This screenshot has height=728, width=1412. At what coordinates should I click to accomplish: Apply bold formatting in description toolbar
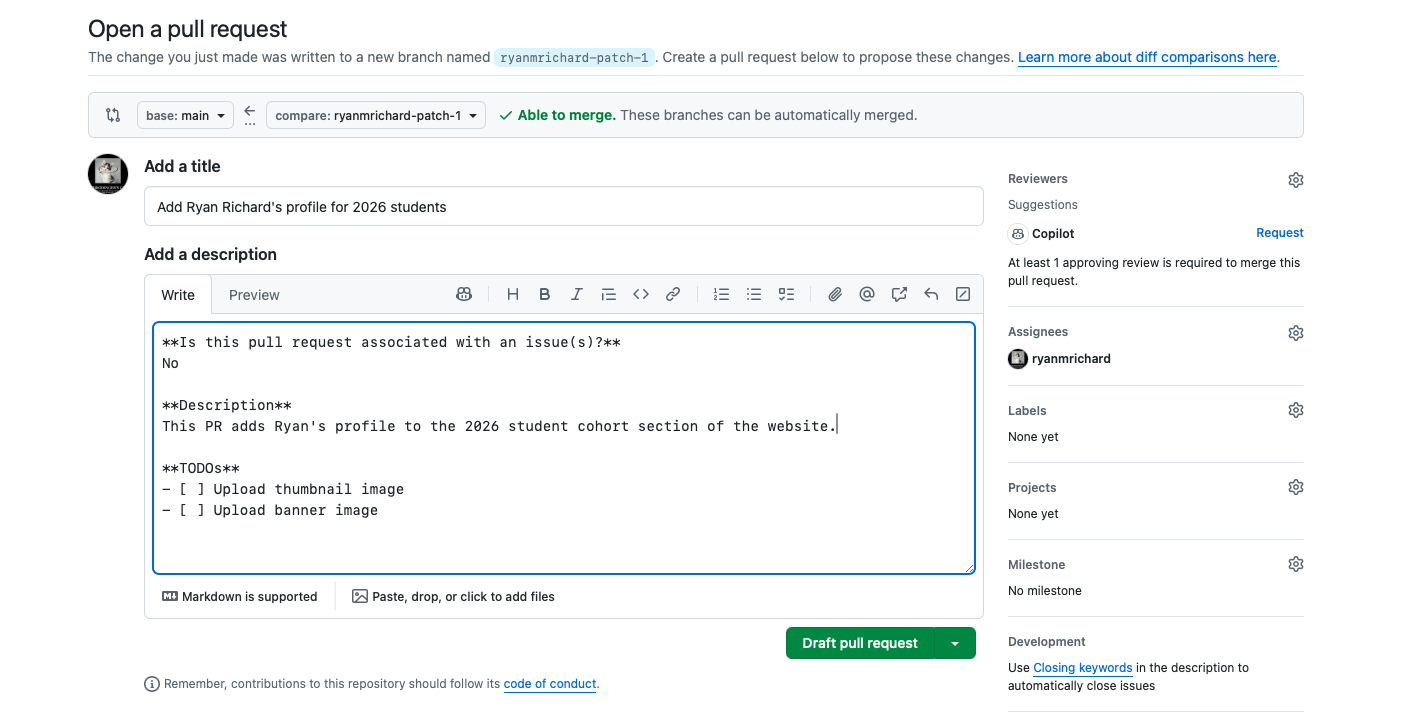click(x=545, y=294)
